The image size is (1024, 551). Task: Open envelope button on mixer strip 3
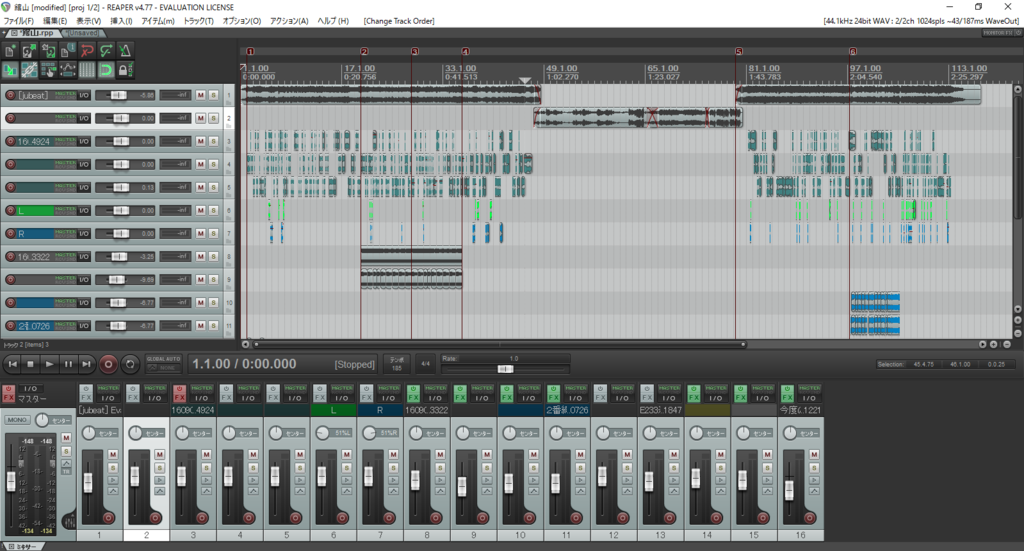(206, 491)
